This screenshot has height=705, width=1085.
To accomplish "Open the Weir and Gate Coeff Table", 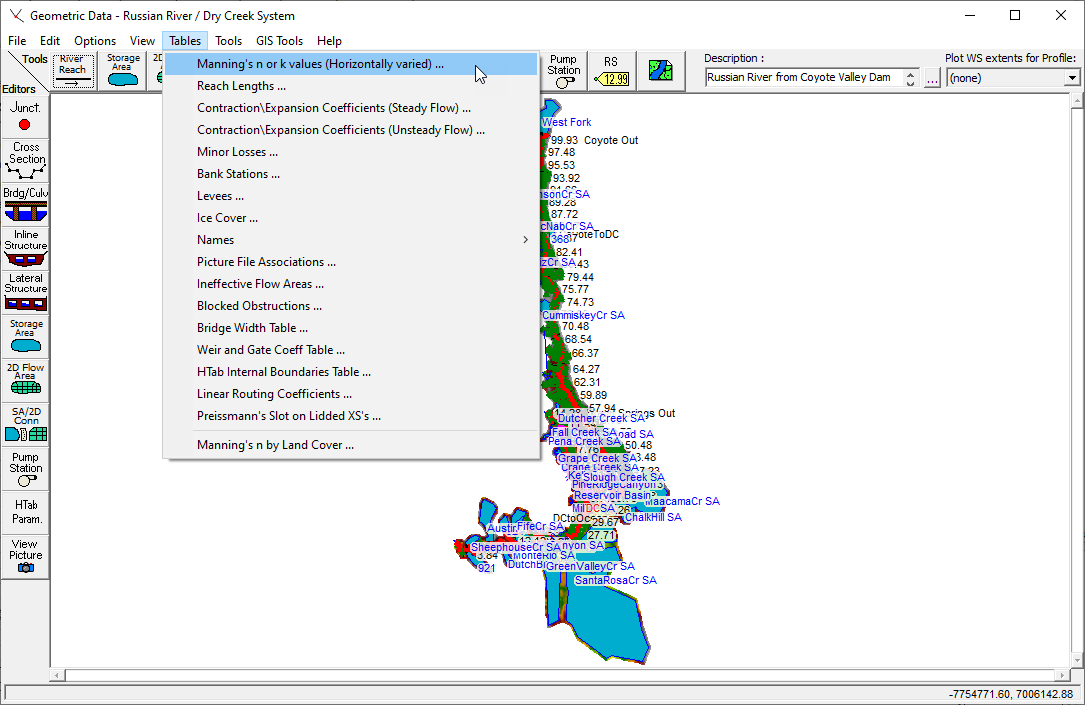I will click(x=352, y=350).
